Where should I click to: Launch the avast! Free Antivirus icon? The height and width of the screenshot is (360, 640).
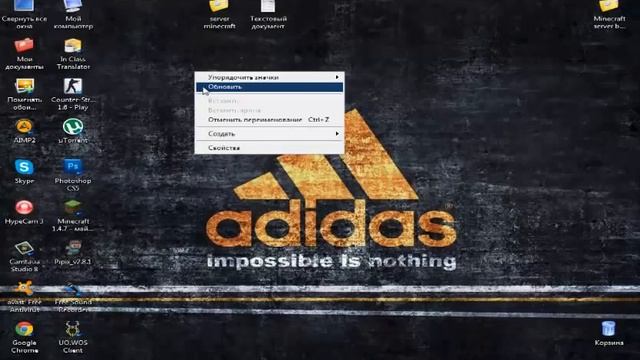(24, 289)
